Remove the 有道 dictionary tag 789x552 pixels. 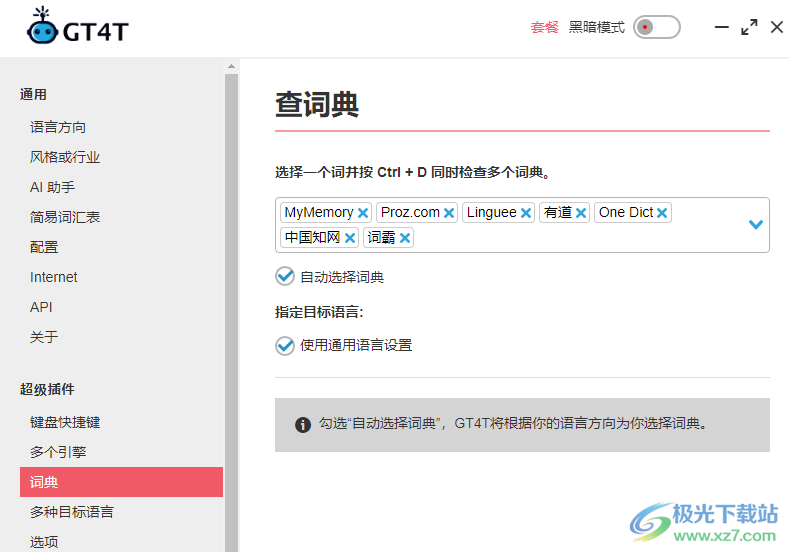click(581, 213)
